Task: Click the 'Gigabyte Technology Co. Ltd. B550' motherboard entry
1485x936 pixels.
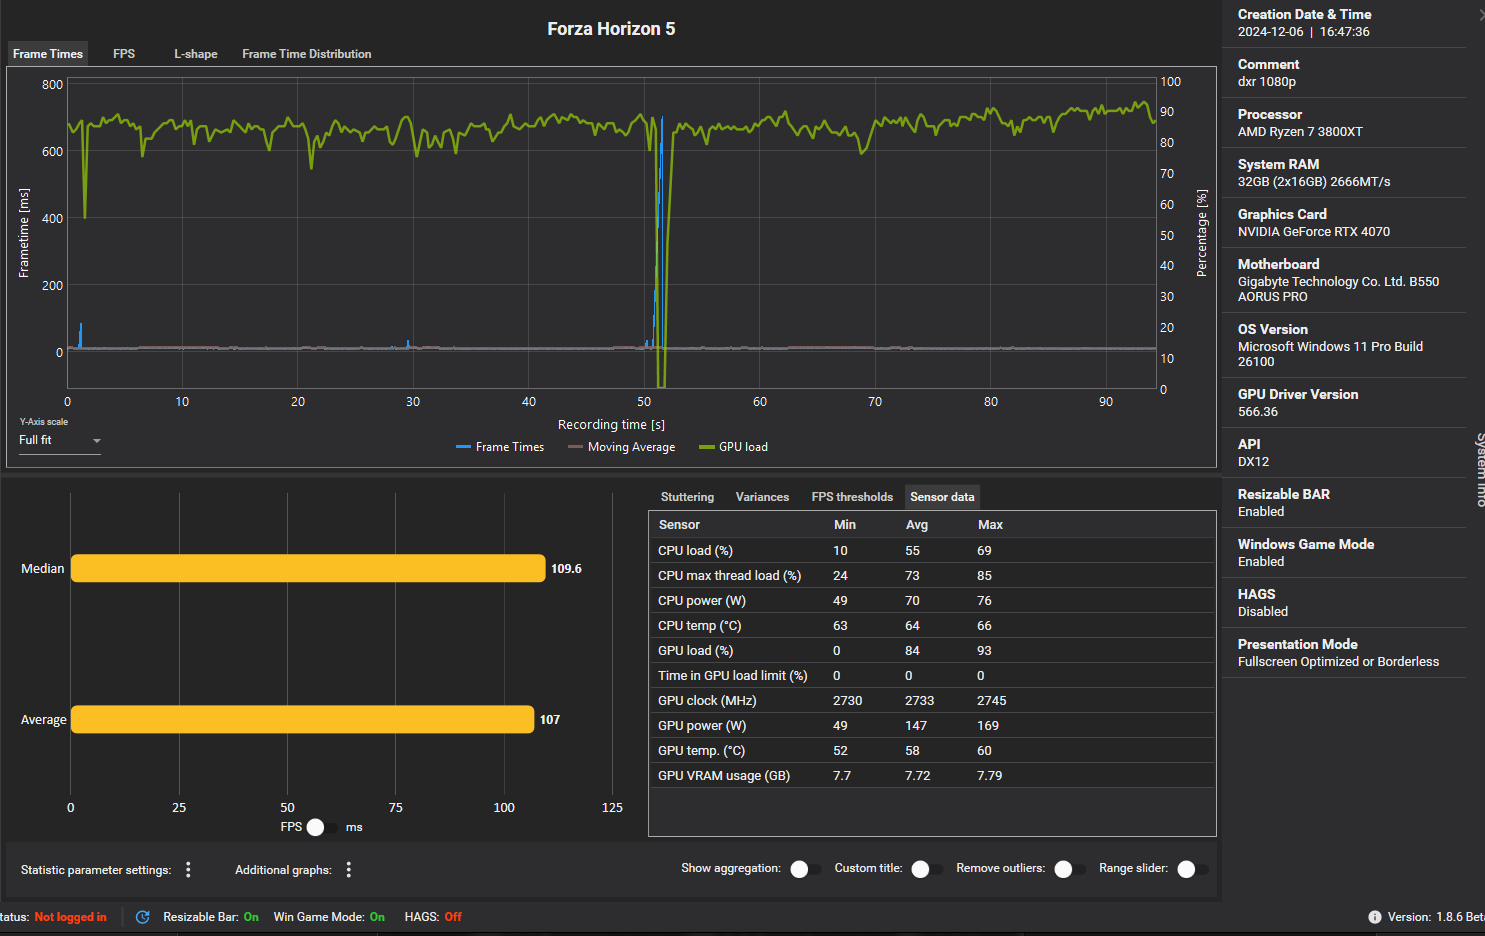Action: click(x=1339, y=282)
